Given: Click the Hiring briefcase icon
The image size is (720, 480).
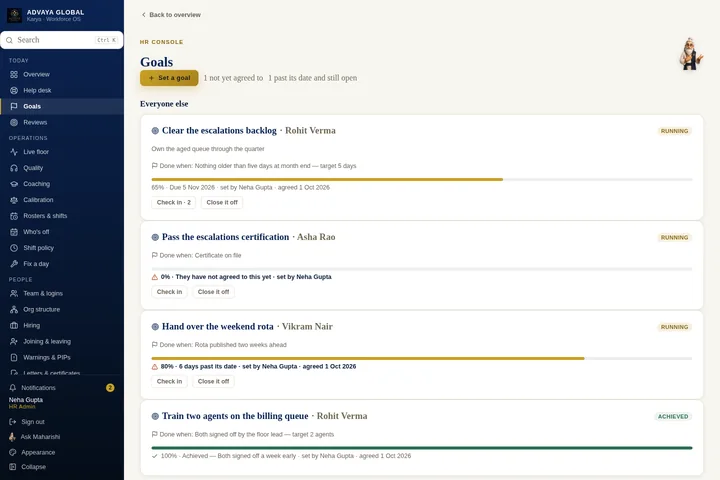Looking at the screenshot, I should point(14,325).
